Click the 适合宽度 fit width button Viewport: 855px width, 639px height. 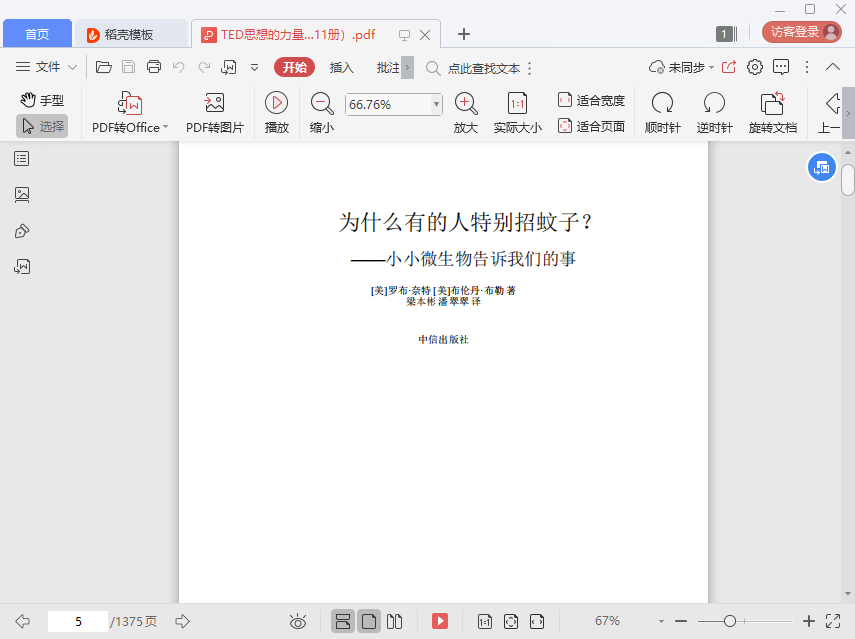pos(591,100)
